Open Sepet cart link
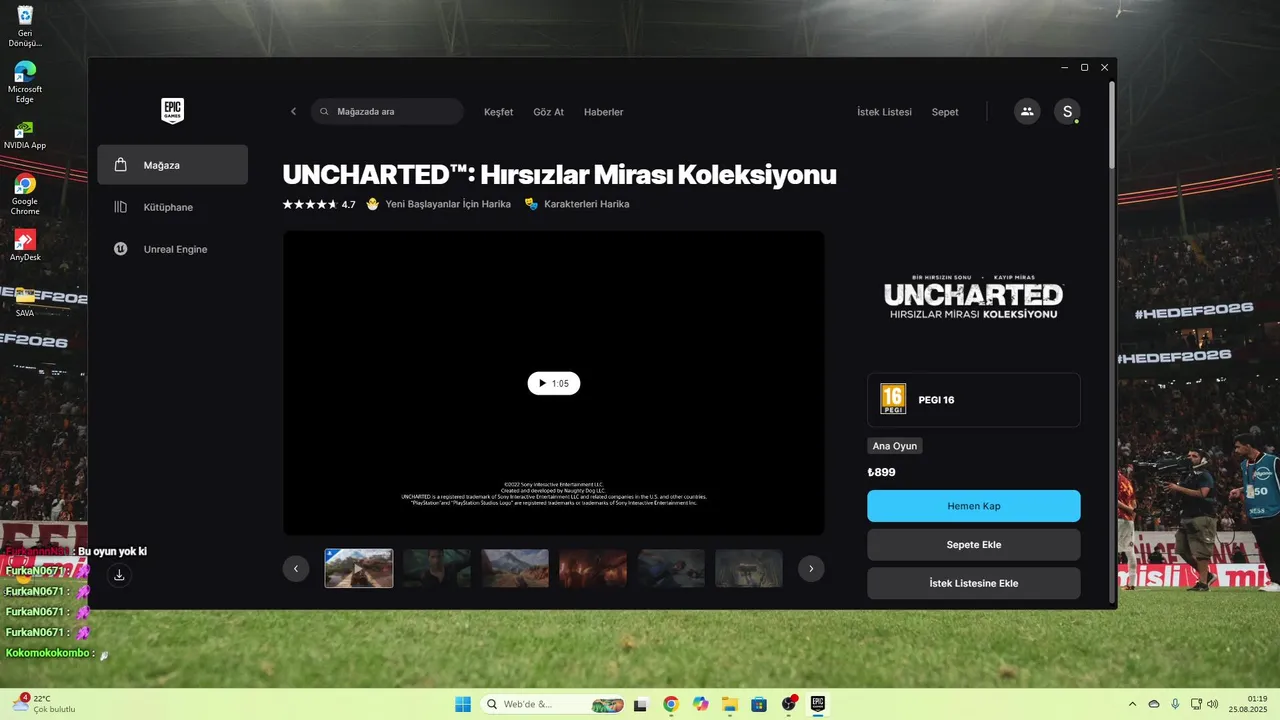 [x=945, y=112]
